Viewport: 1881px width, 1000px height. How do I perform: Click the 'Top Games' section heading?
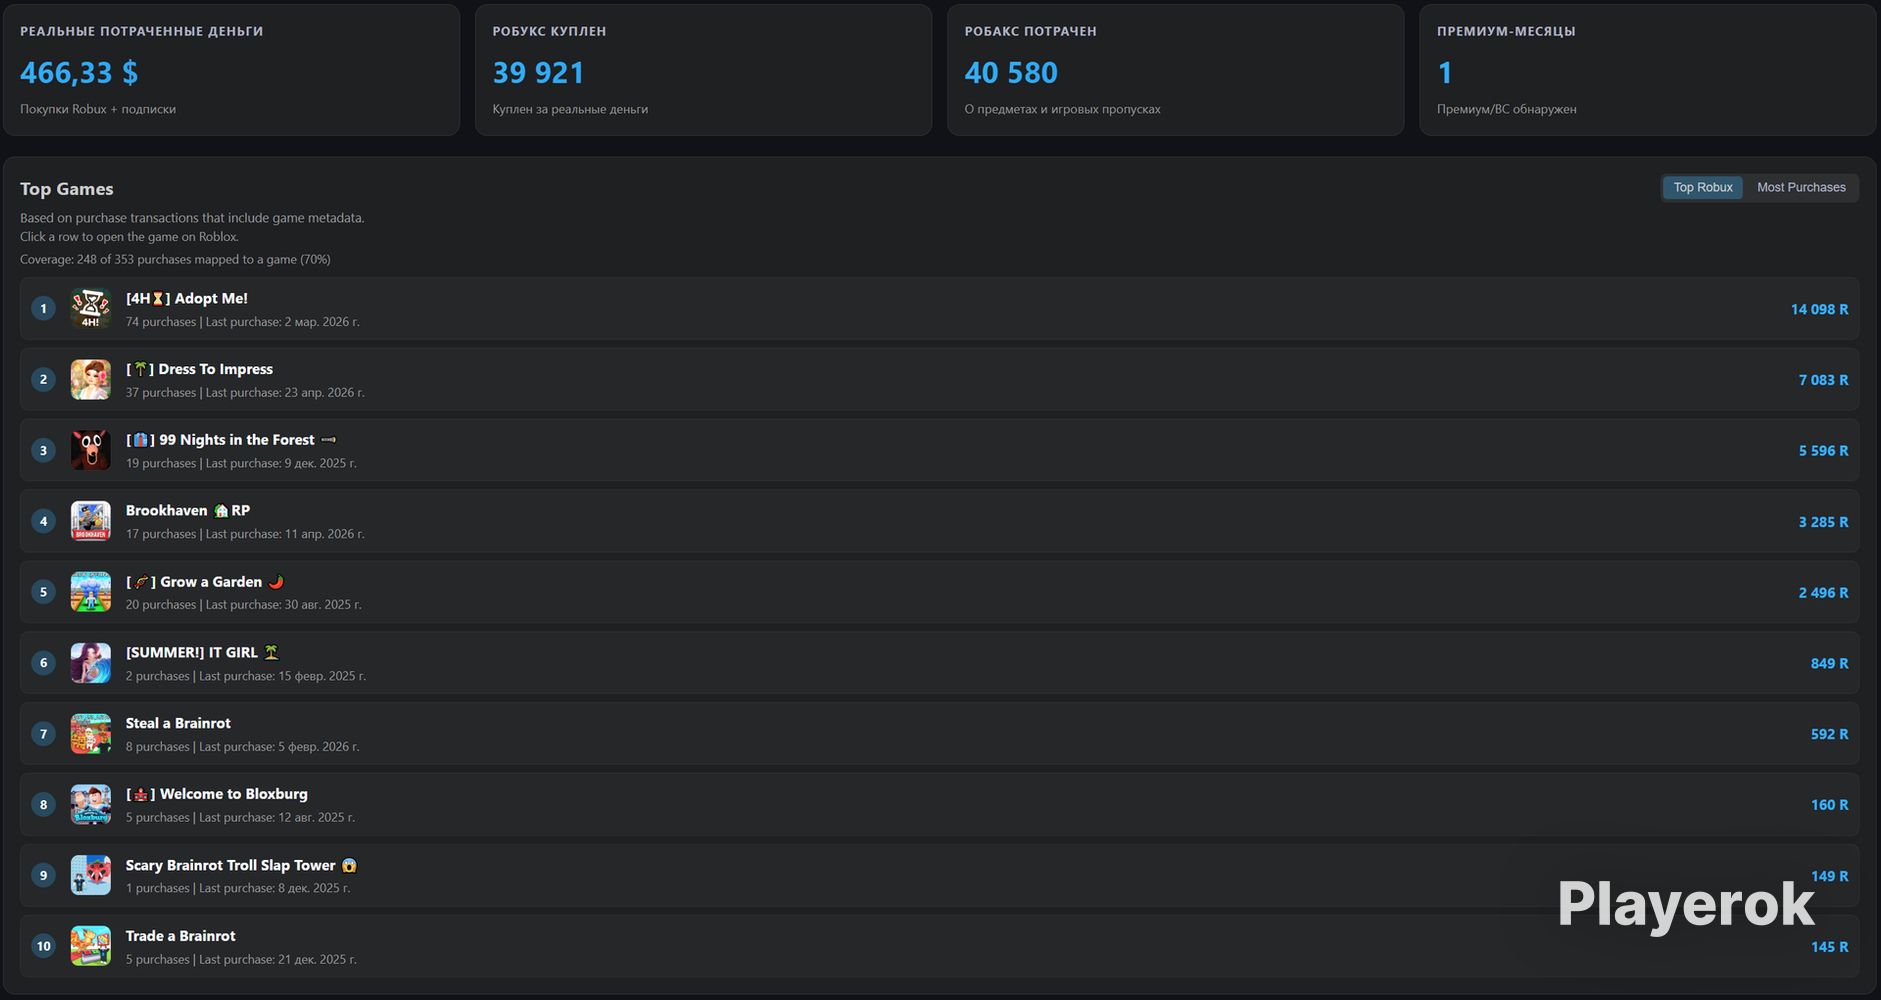pos(67,189)
